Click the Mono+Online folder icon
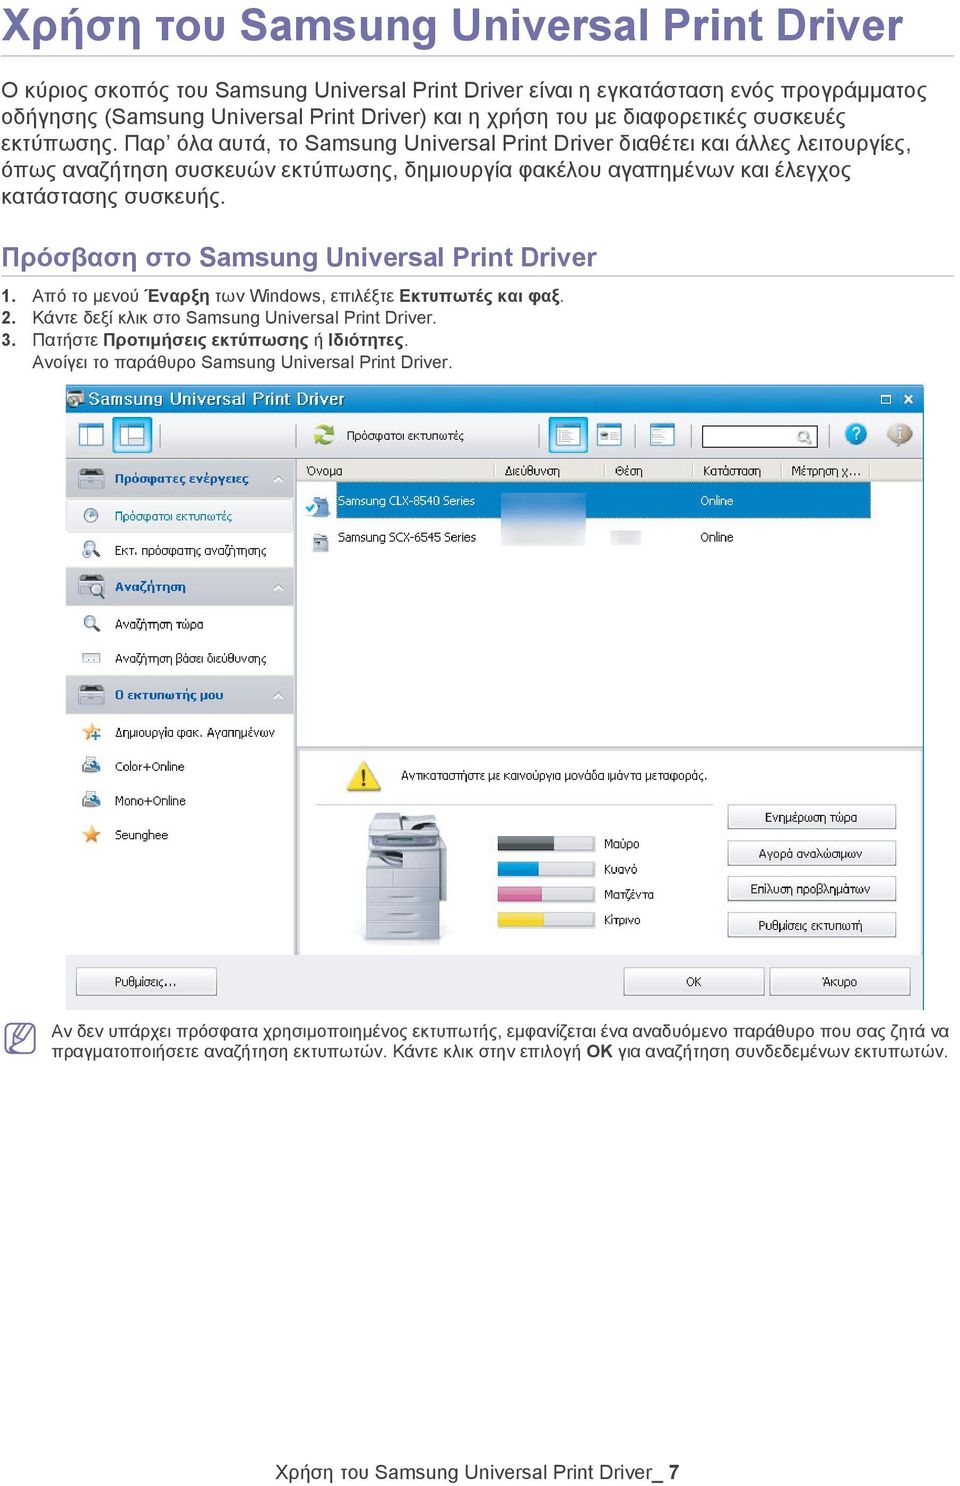The width and height of the screenshot is (960, 1486). coord(91,800)
